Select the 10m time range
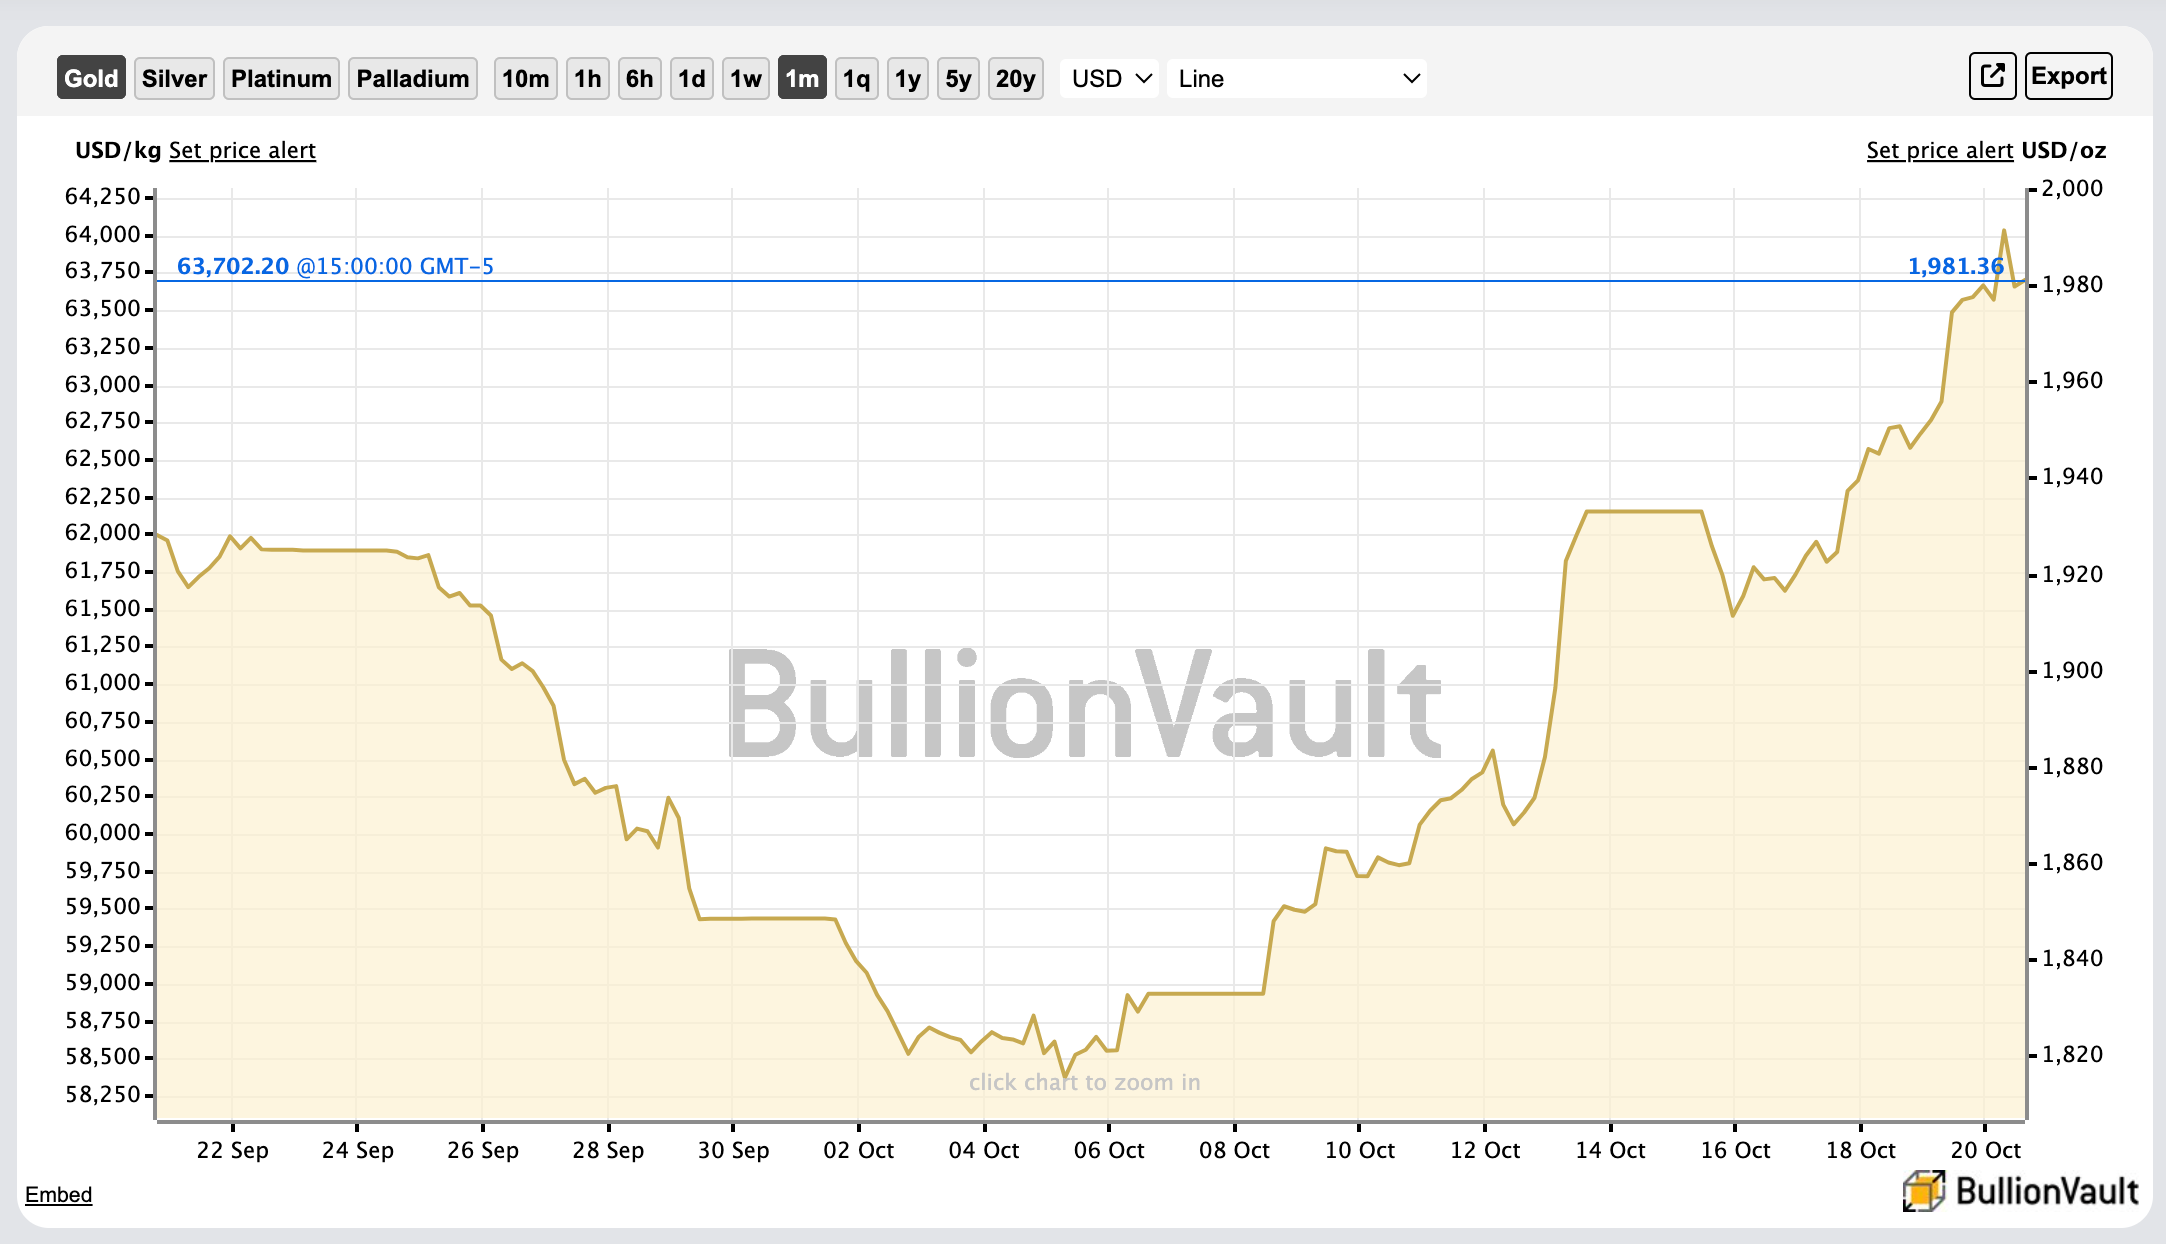Viewport: 2166px width, 1244px height. [x=525, y=78]
